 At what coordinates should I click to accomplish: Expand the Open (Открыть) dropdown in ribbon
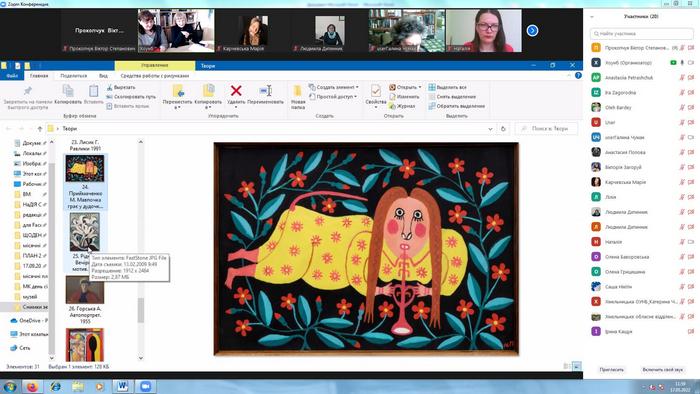coord(420,87)
